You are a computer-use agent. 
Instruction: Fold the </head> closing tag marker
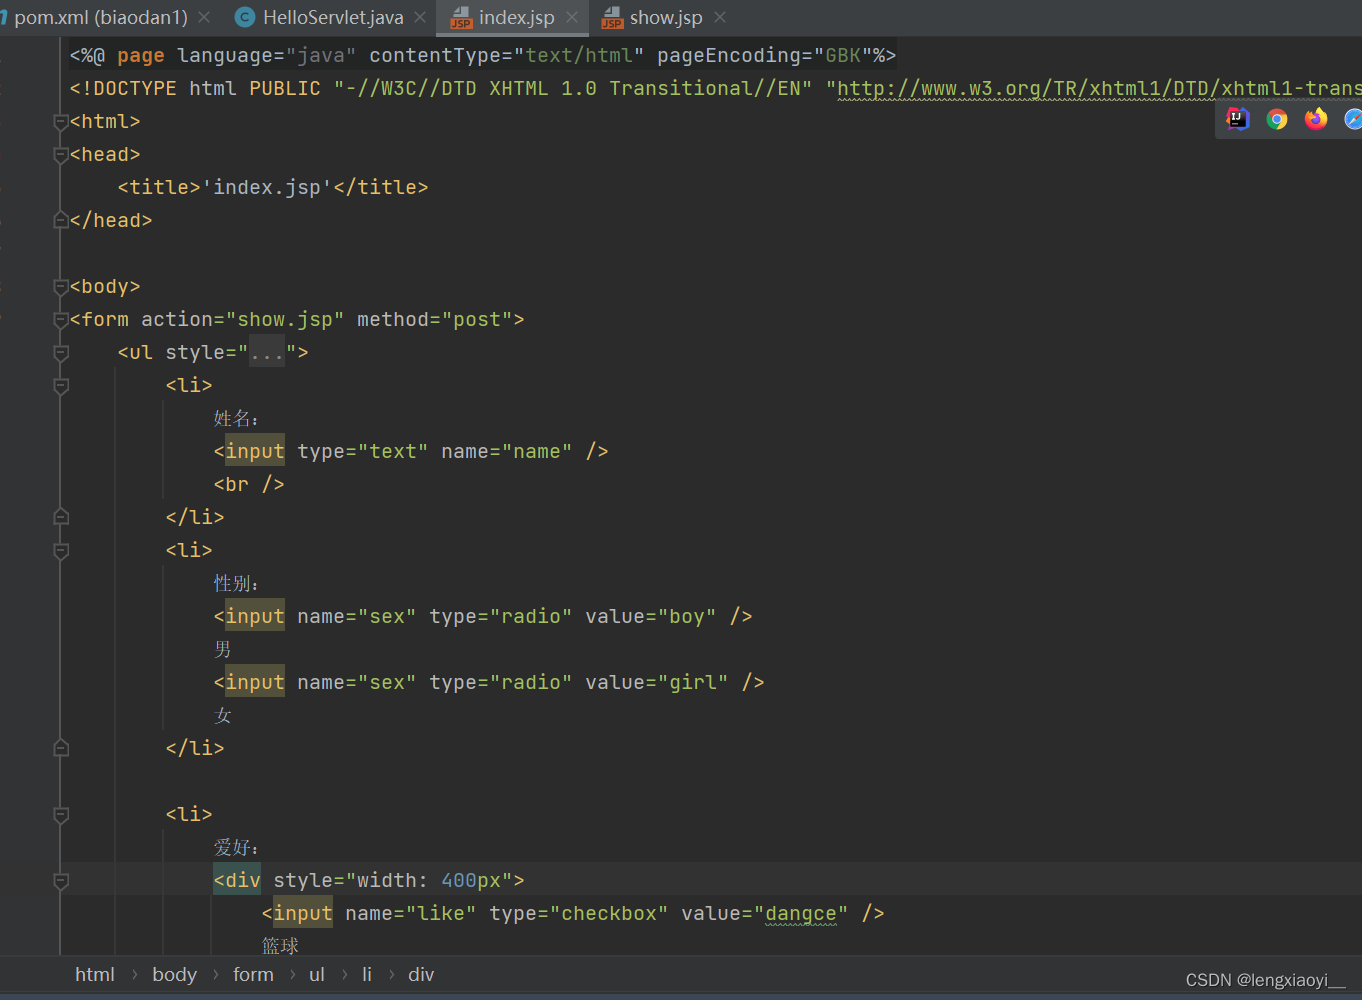60,220
